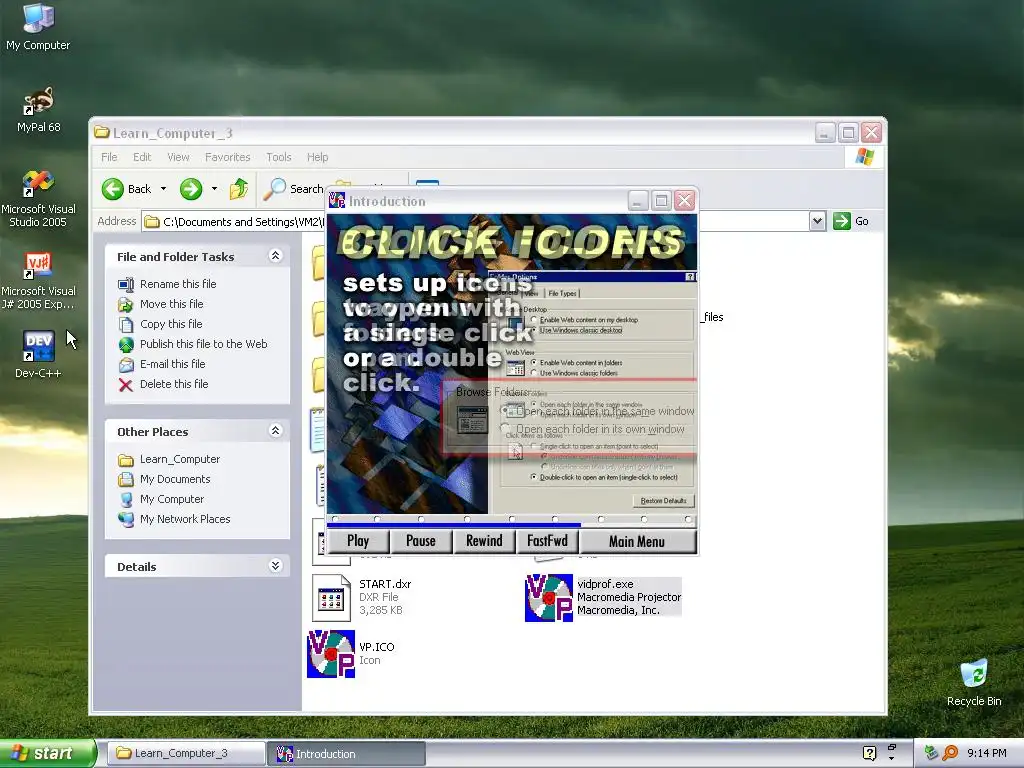Launch Dev-C++ desktop shortcut
This screenshot has height=768, width=1024.
click(x=38, y=354)
